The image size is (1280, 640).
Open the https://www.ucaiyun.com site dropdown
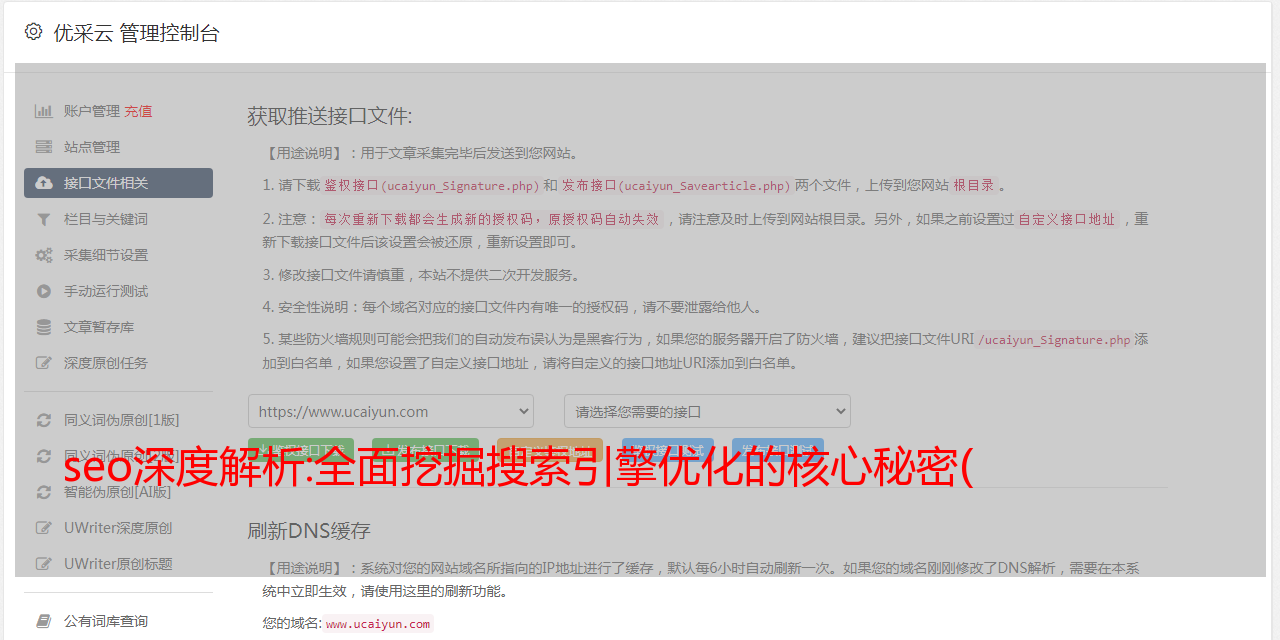[391, 411]
